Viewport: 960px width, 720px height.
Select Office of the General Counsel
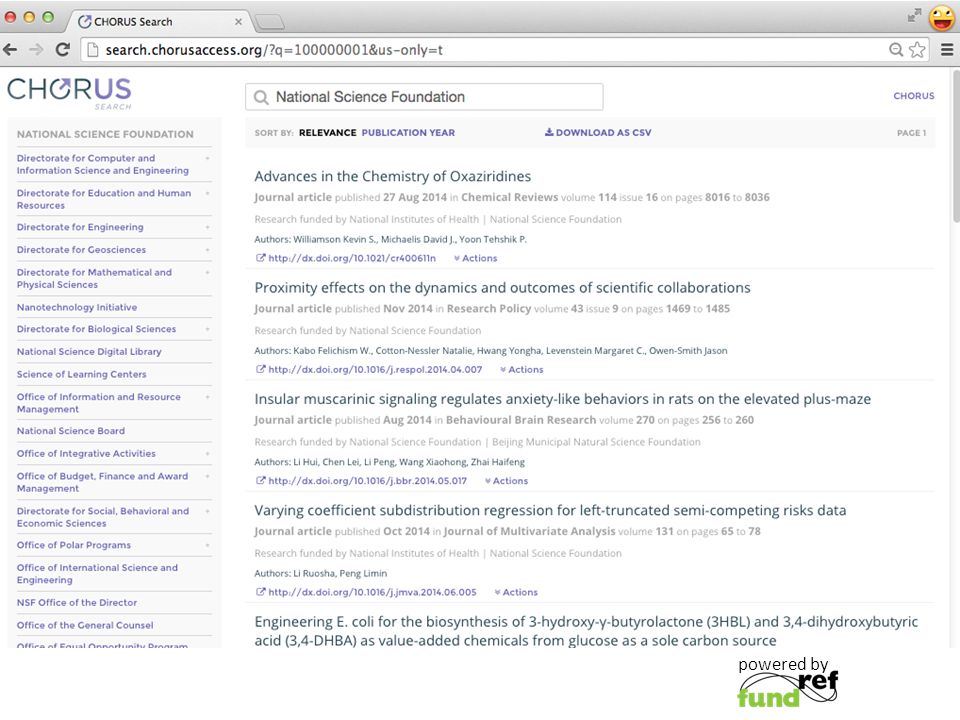[85, 626]
